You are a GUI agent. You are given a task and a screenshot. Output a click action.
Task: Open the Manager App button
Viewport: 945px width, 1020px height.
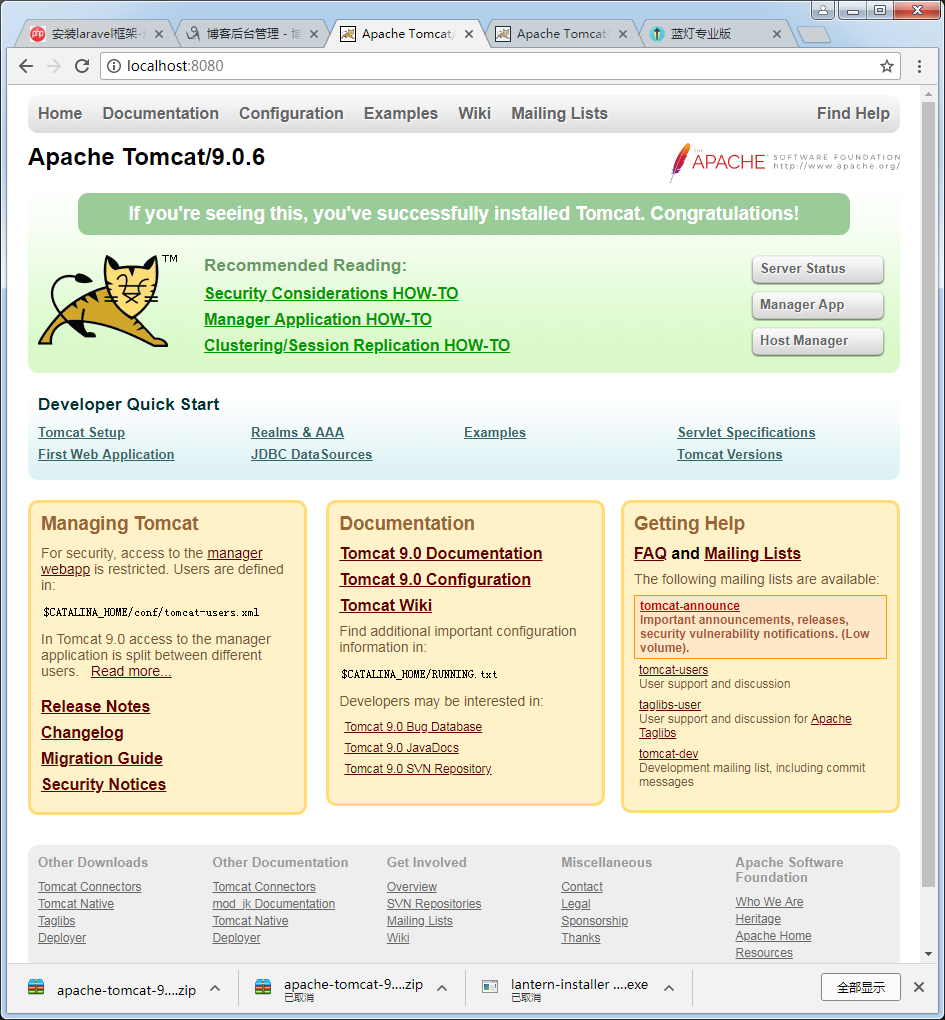(818, 305)
